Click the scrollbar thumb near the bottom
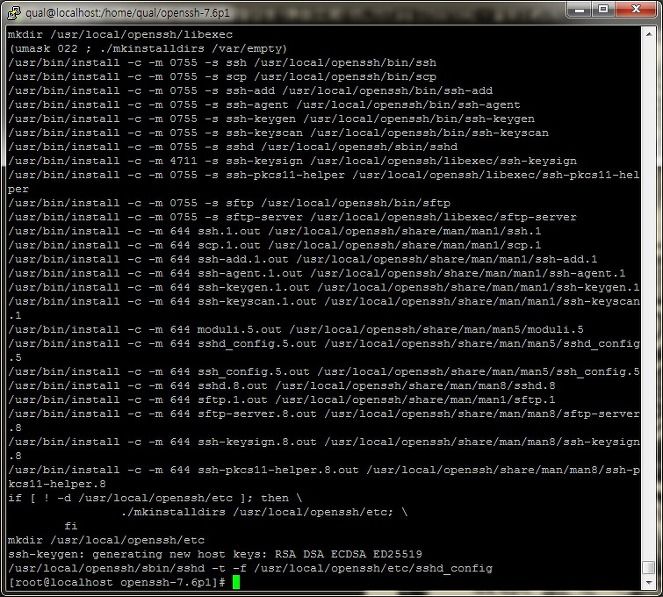The image size is (663, 597). (649, 567)
